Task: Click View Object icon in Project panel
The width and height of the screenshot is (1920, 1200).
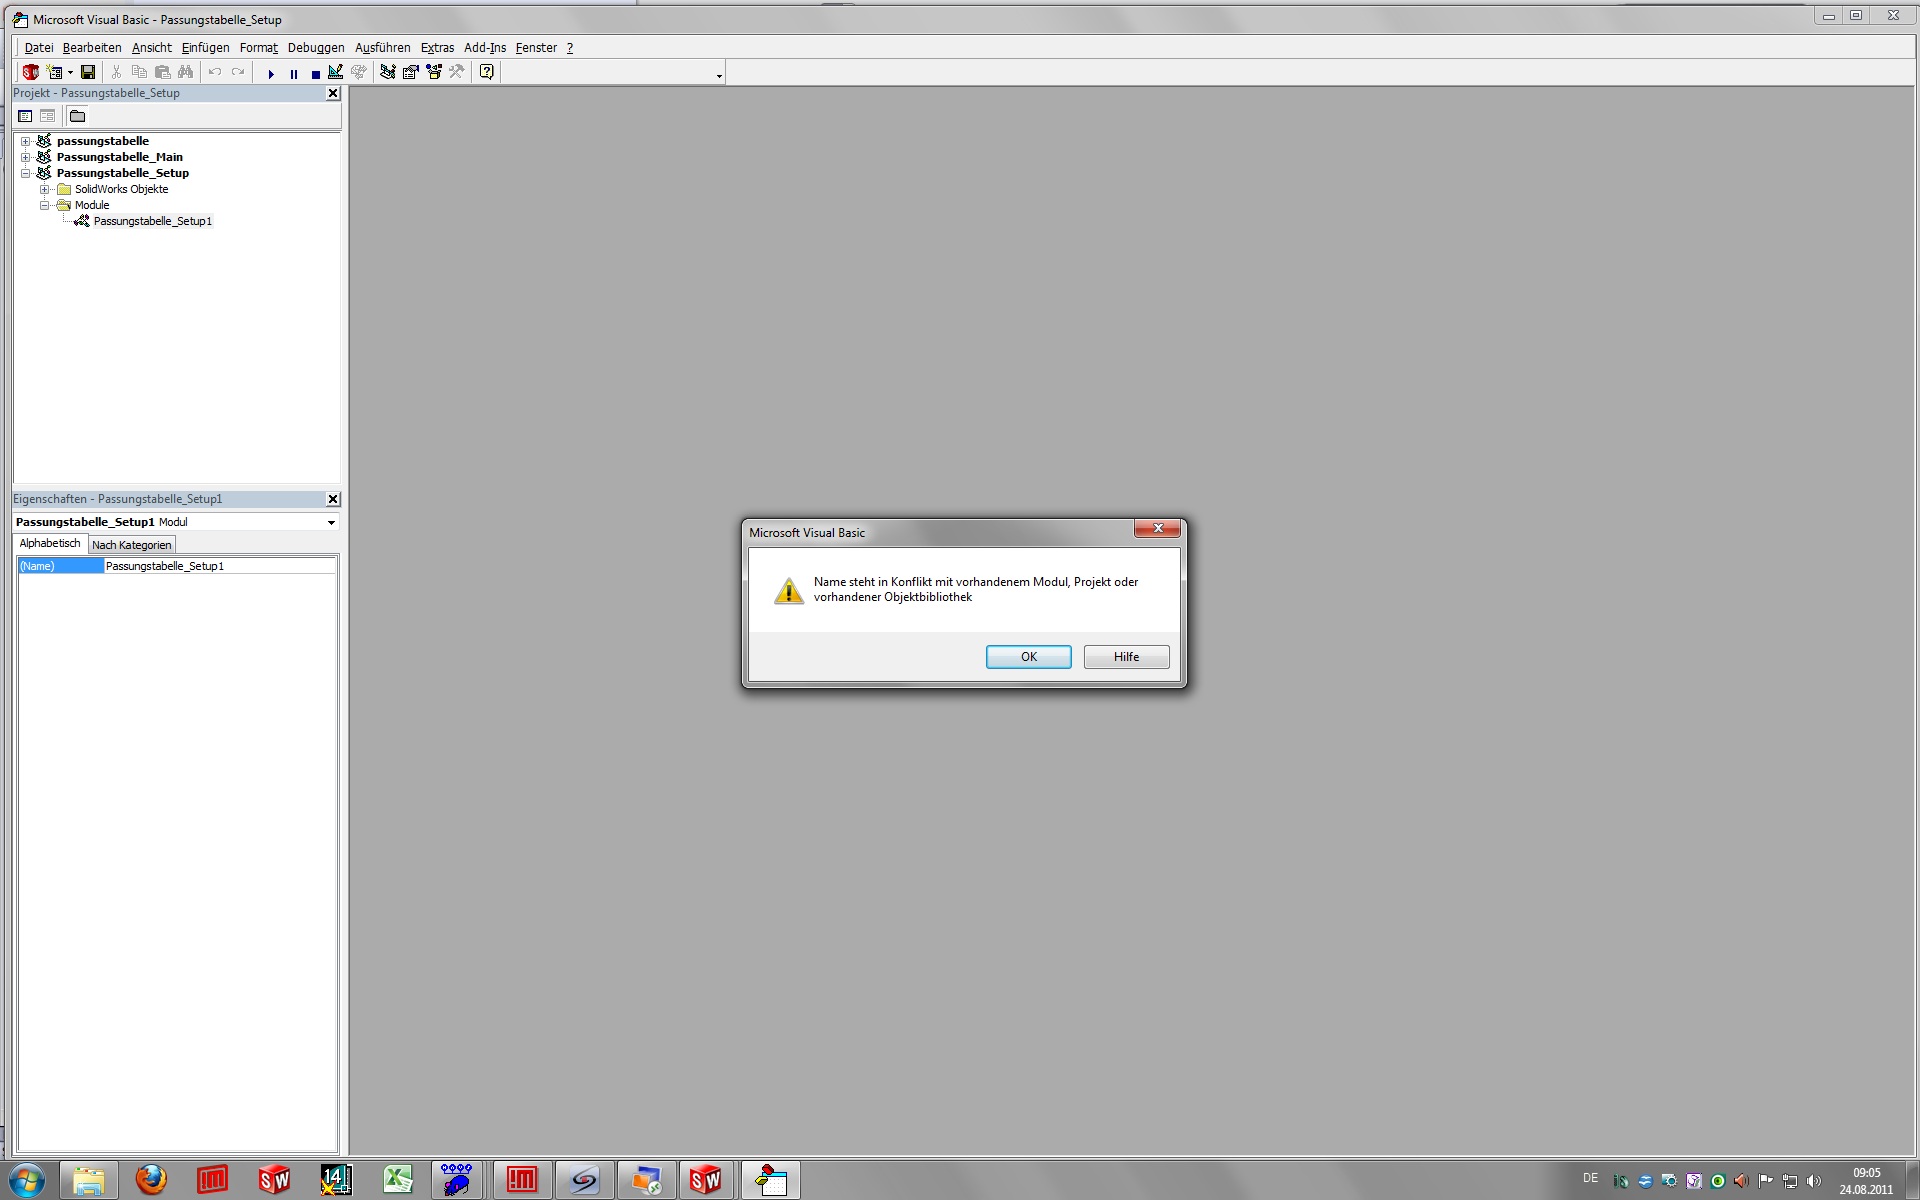Action: (47, 116)
